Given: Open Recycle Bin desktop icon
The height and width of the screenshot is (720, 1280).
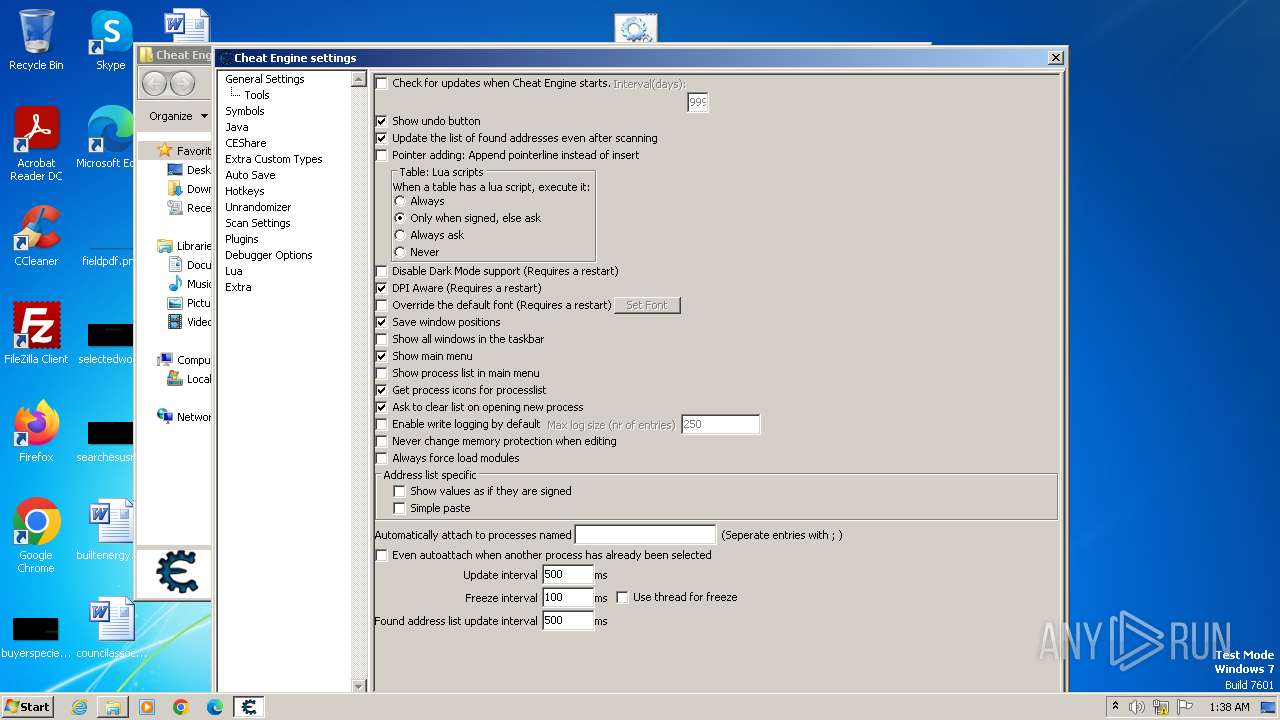Looking at the screenshot, I should tap(36, 40).
